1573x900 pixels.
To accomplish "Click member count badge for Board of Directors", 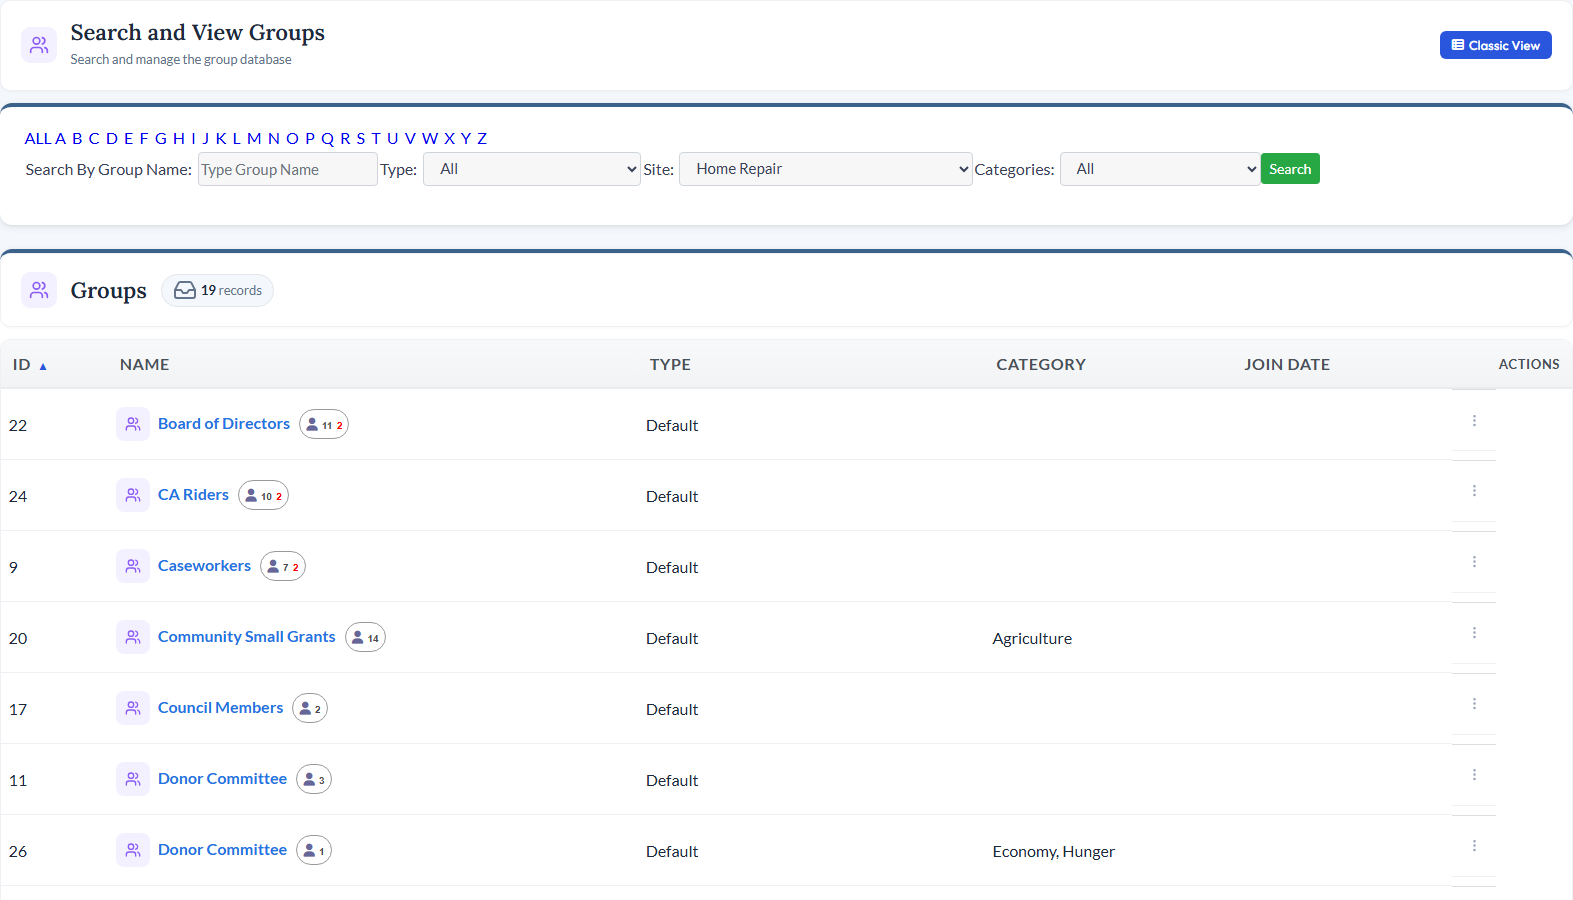I will pyautogui.click(x=324, y=425).
